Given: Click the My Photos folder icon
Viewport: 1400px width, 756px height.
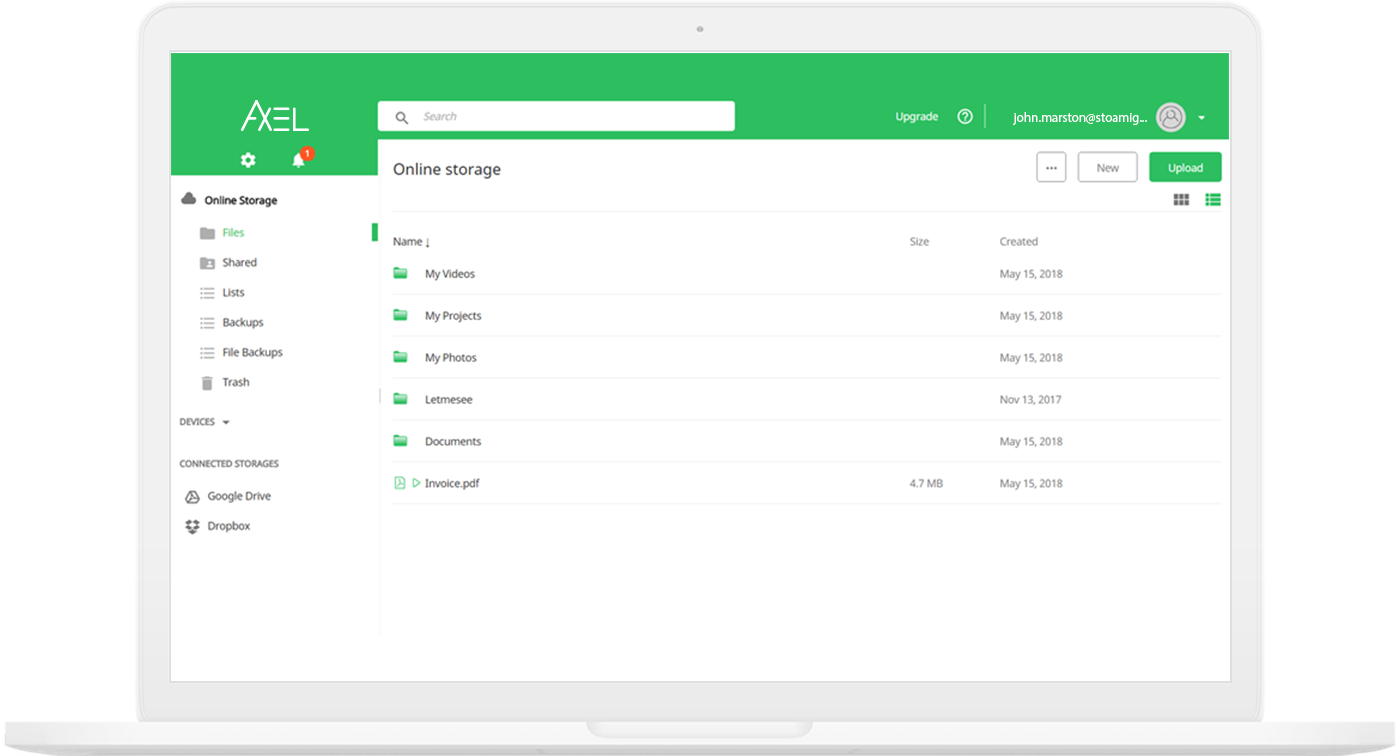Looking at the screenshot, I should point(401,357).
